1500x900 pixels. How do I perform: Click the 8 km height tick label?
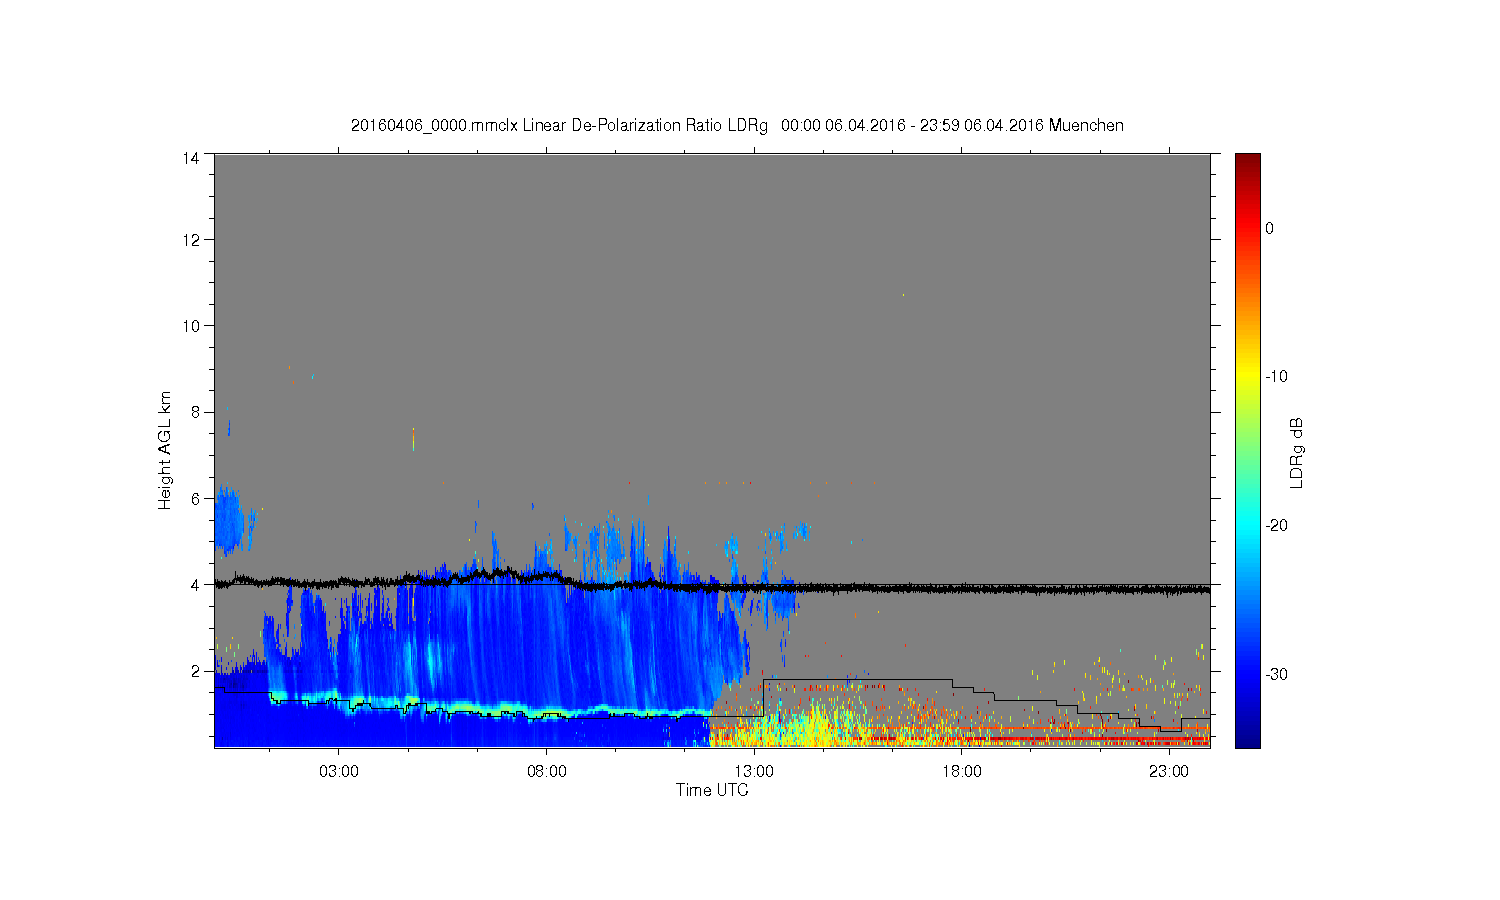pyautogui.click(x=195, y=412)
